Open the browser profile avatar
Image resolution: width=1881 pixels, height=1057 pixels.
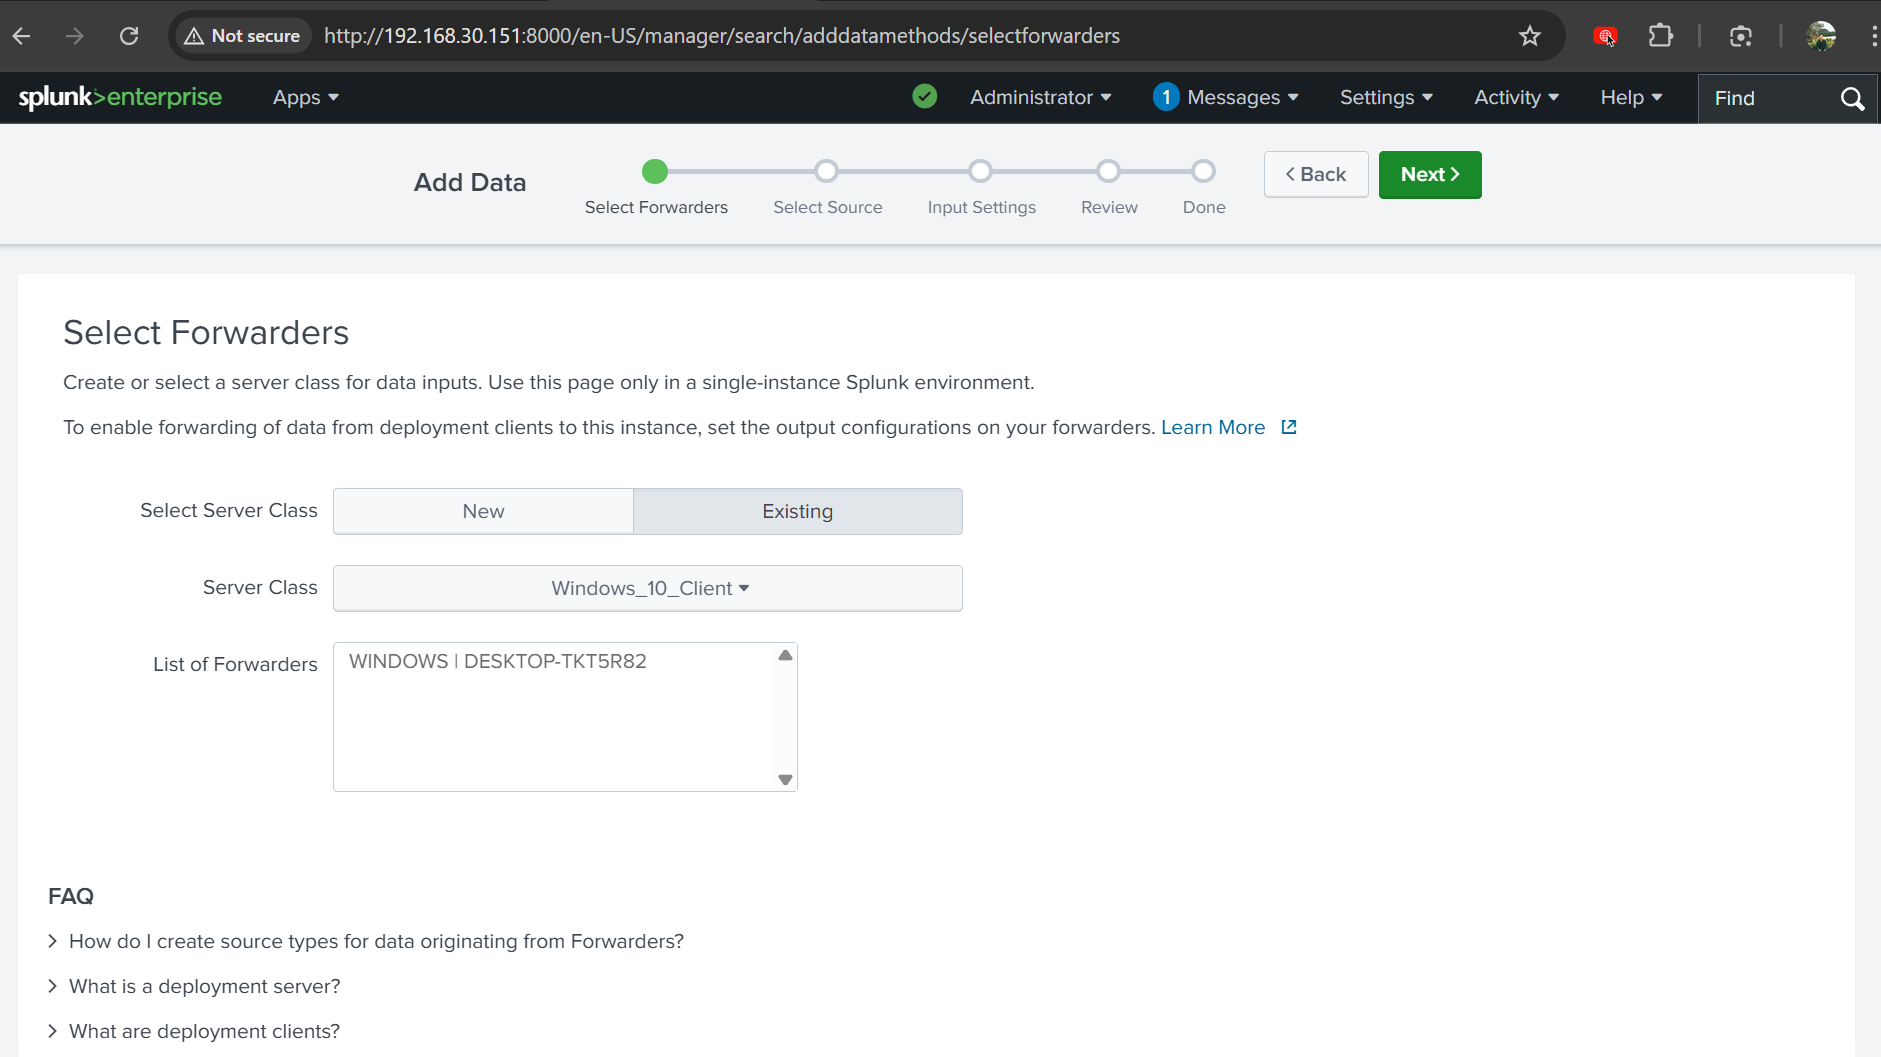(x=1821, y=36)
